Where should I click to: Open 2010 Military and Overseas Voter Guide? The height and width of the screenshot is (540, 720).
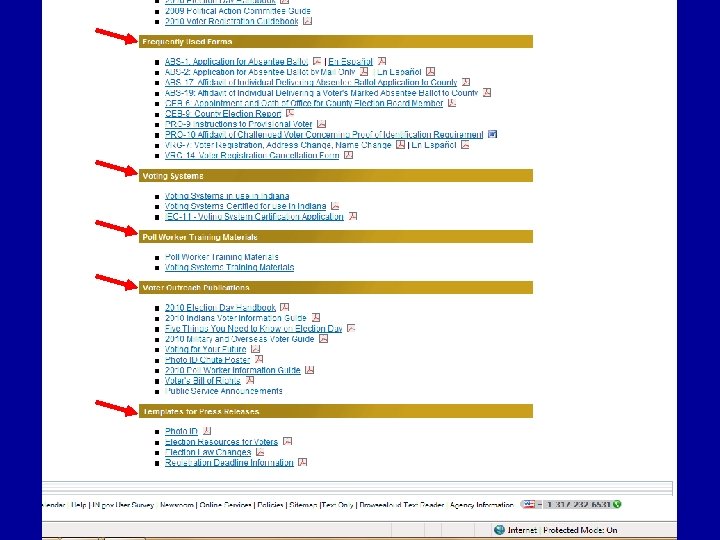pos(239,339)
